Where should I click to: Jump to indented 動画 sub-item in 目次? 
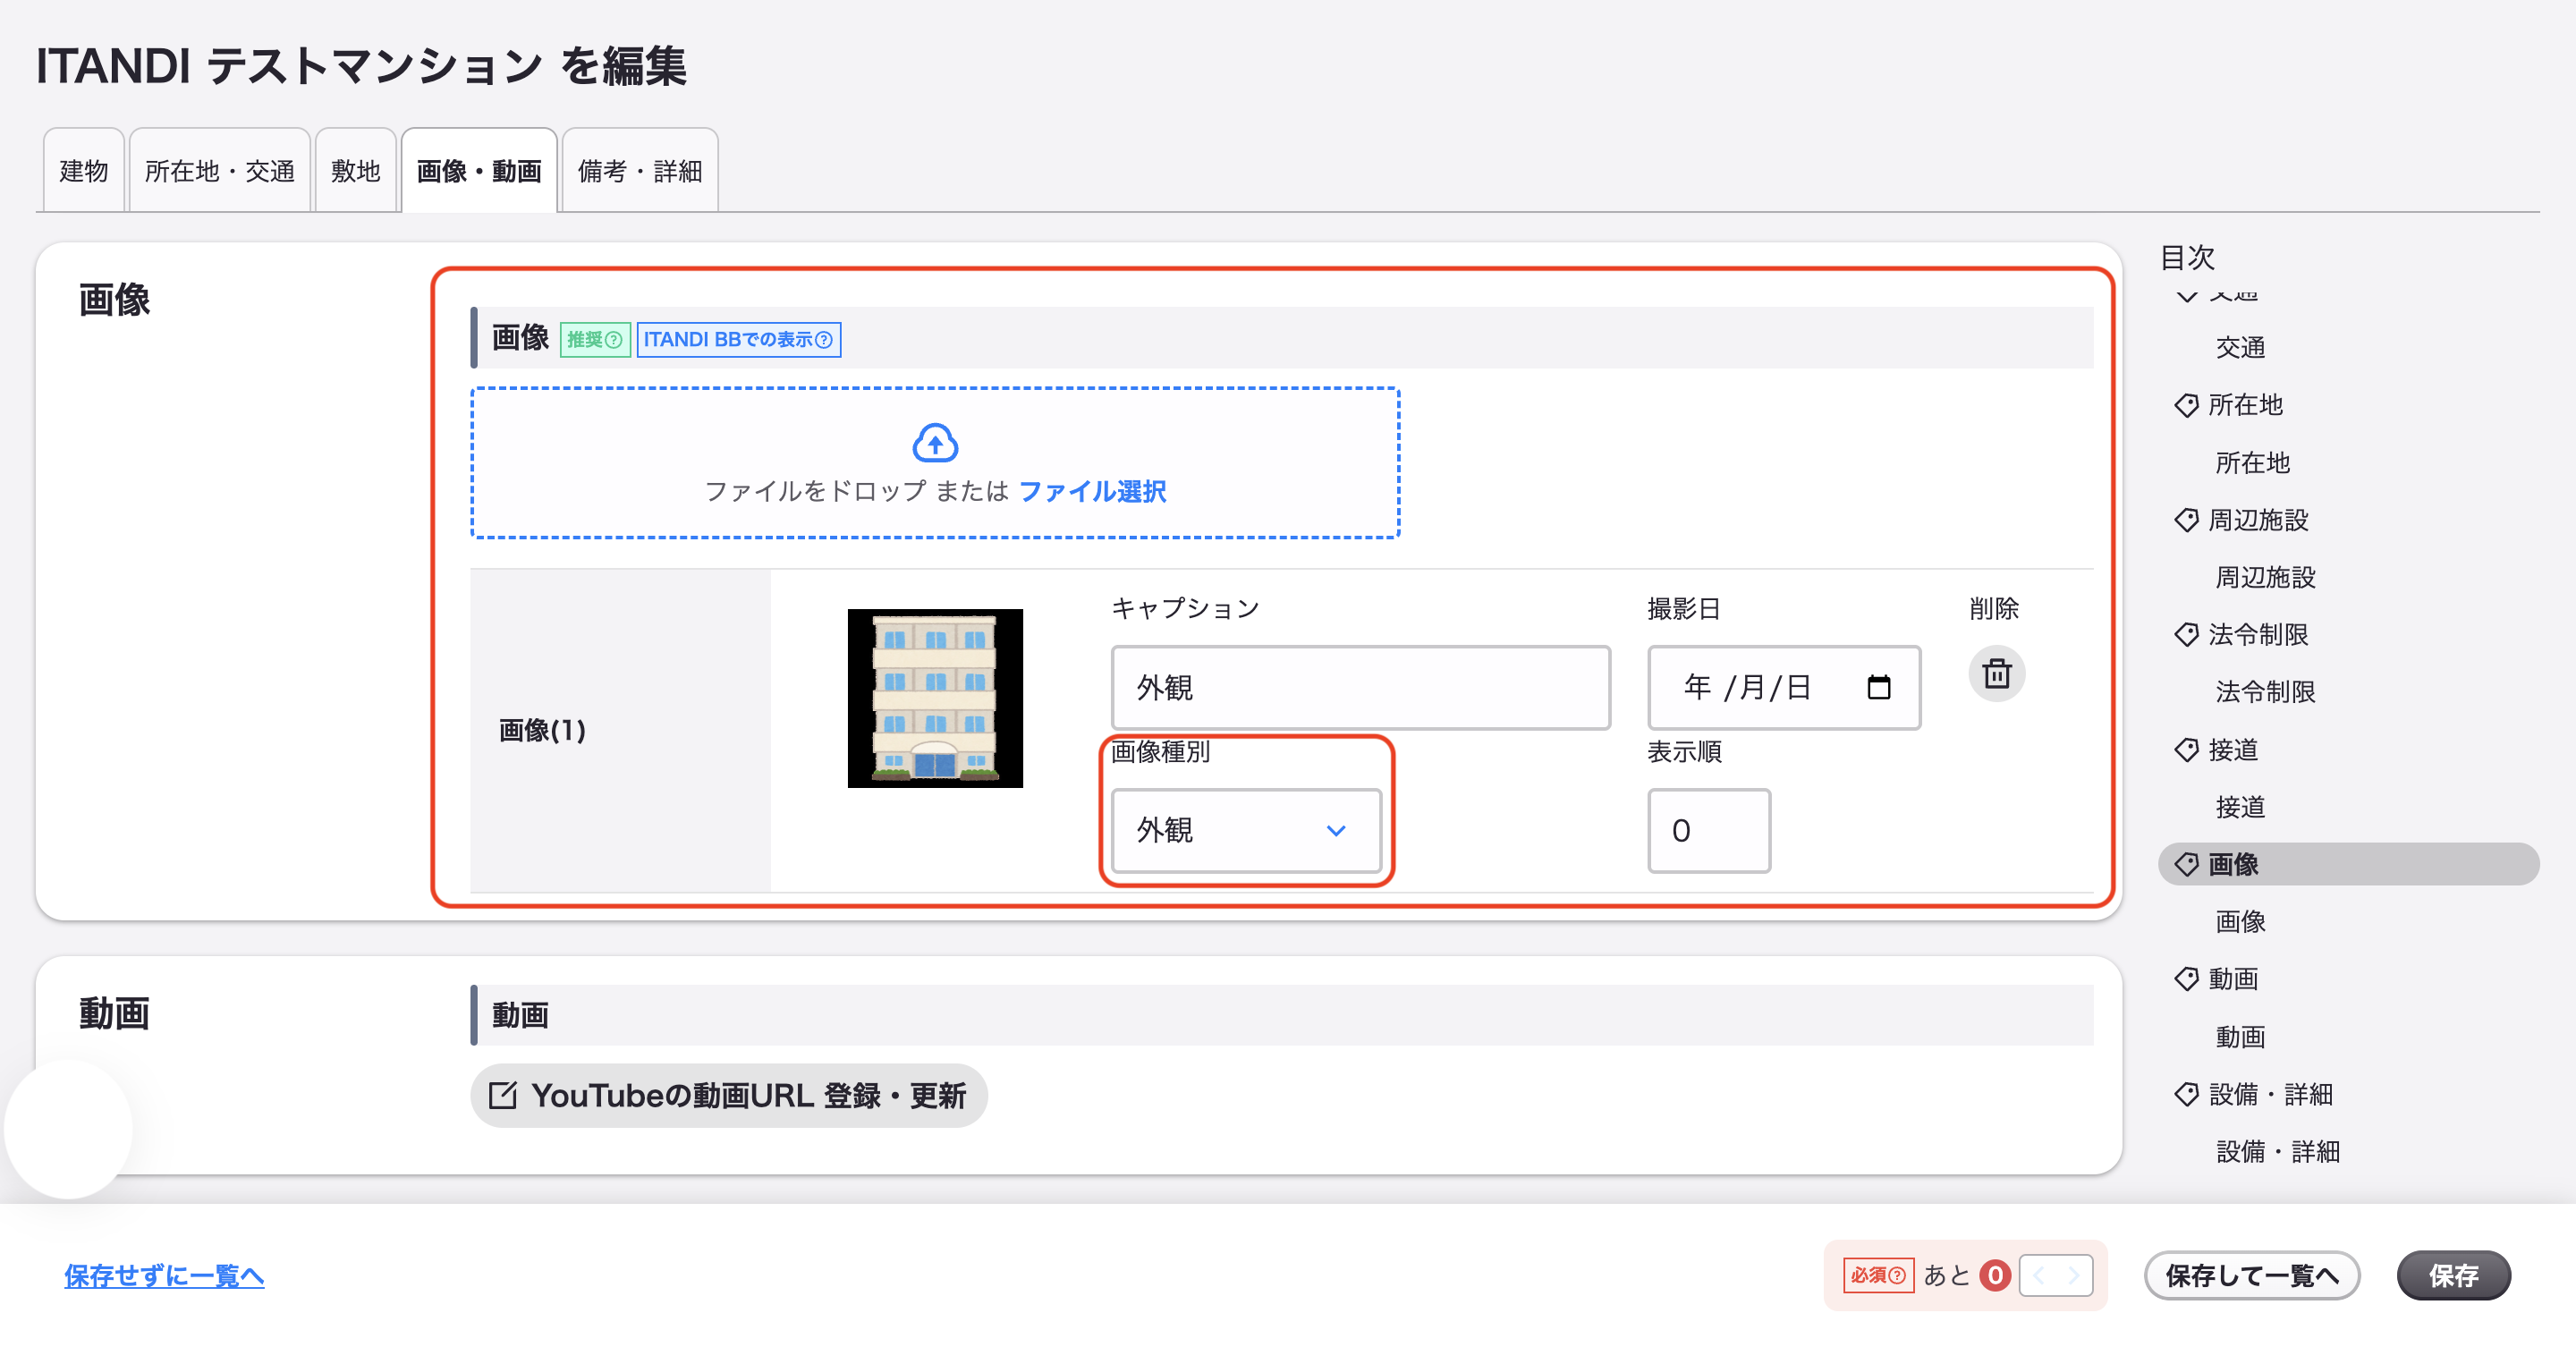coord(2240,1037)
